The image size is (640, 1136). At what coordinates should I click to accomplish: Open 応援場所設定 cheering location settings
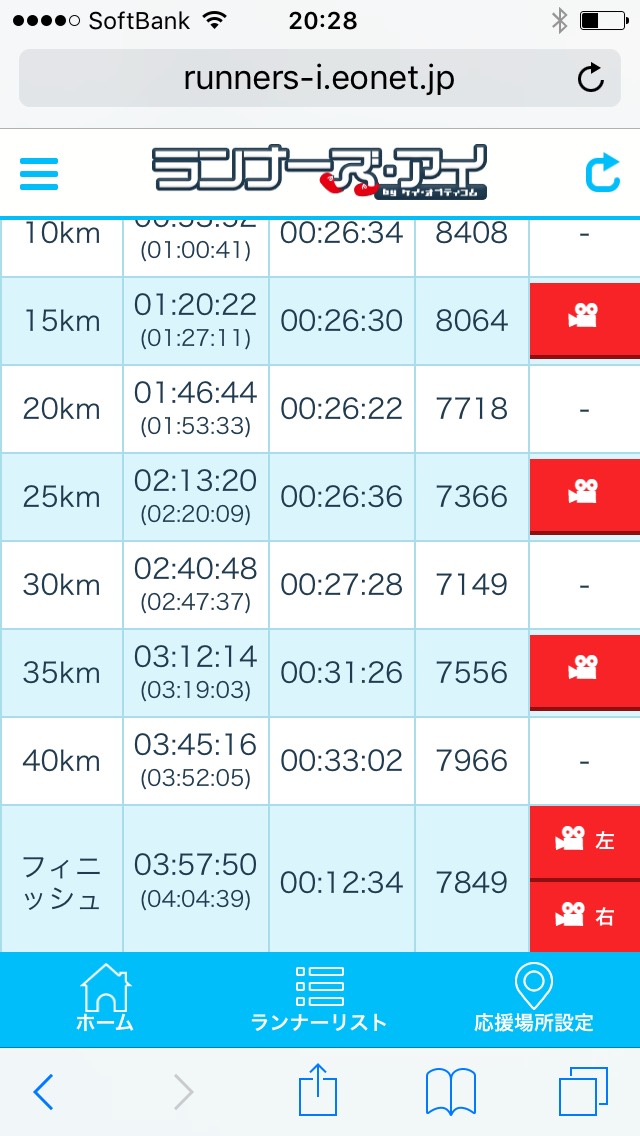pos(533,999)
